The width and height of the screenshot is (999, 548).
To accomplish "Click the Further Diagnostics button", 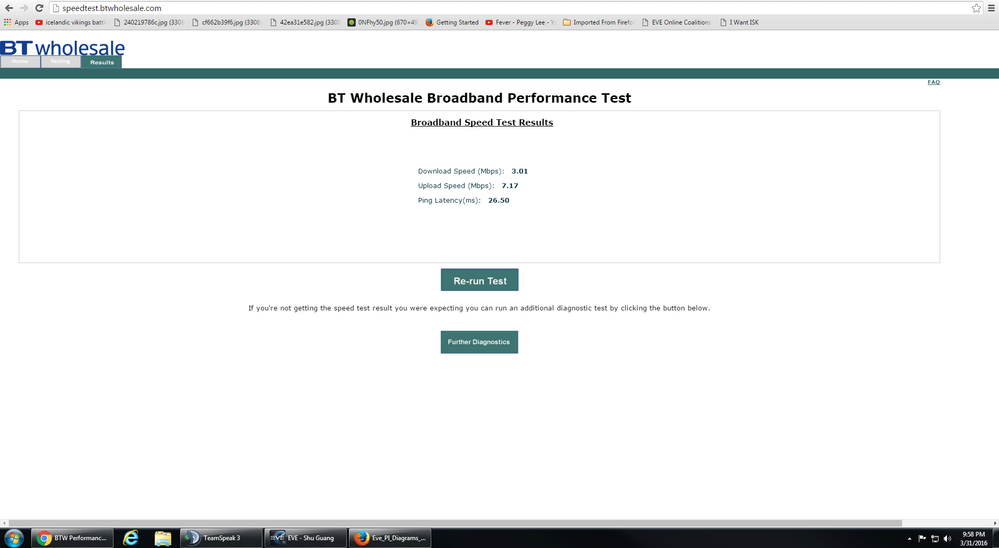I will (x=479, y=342).
